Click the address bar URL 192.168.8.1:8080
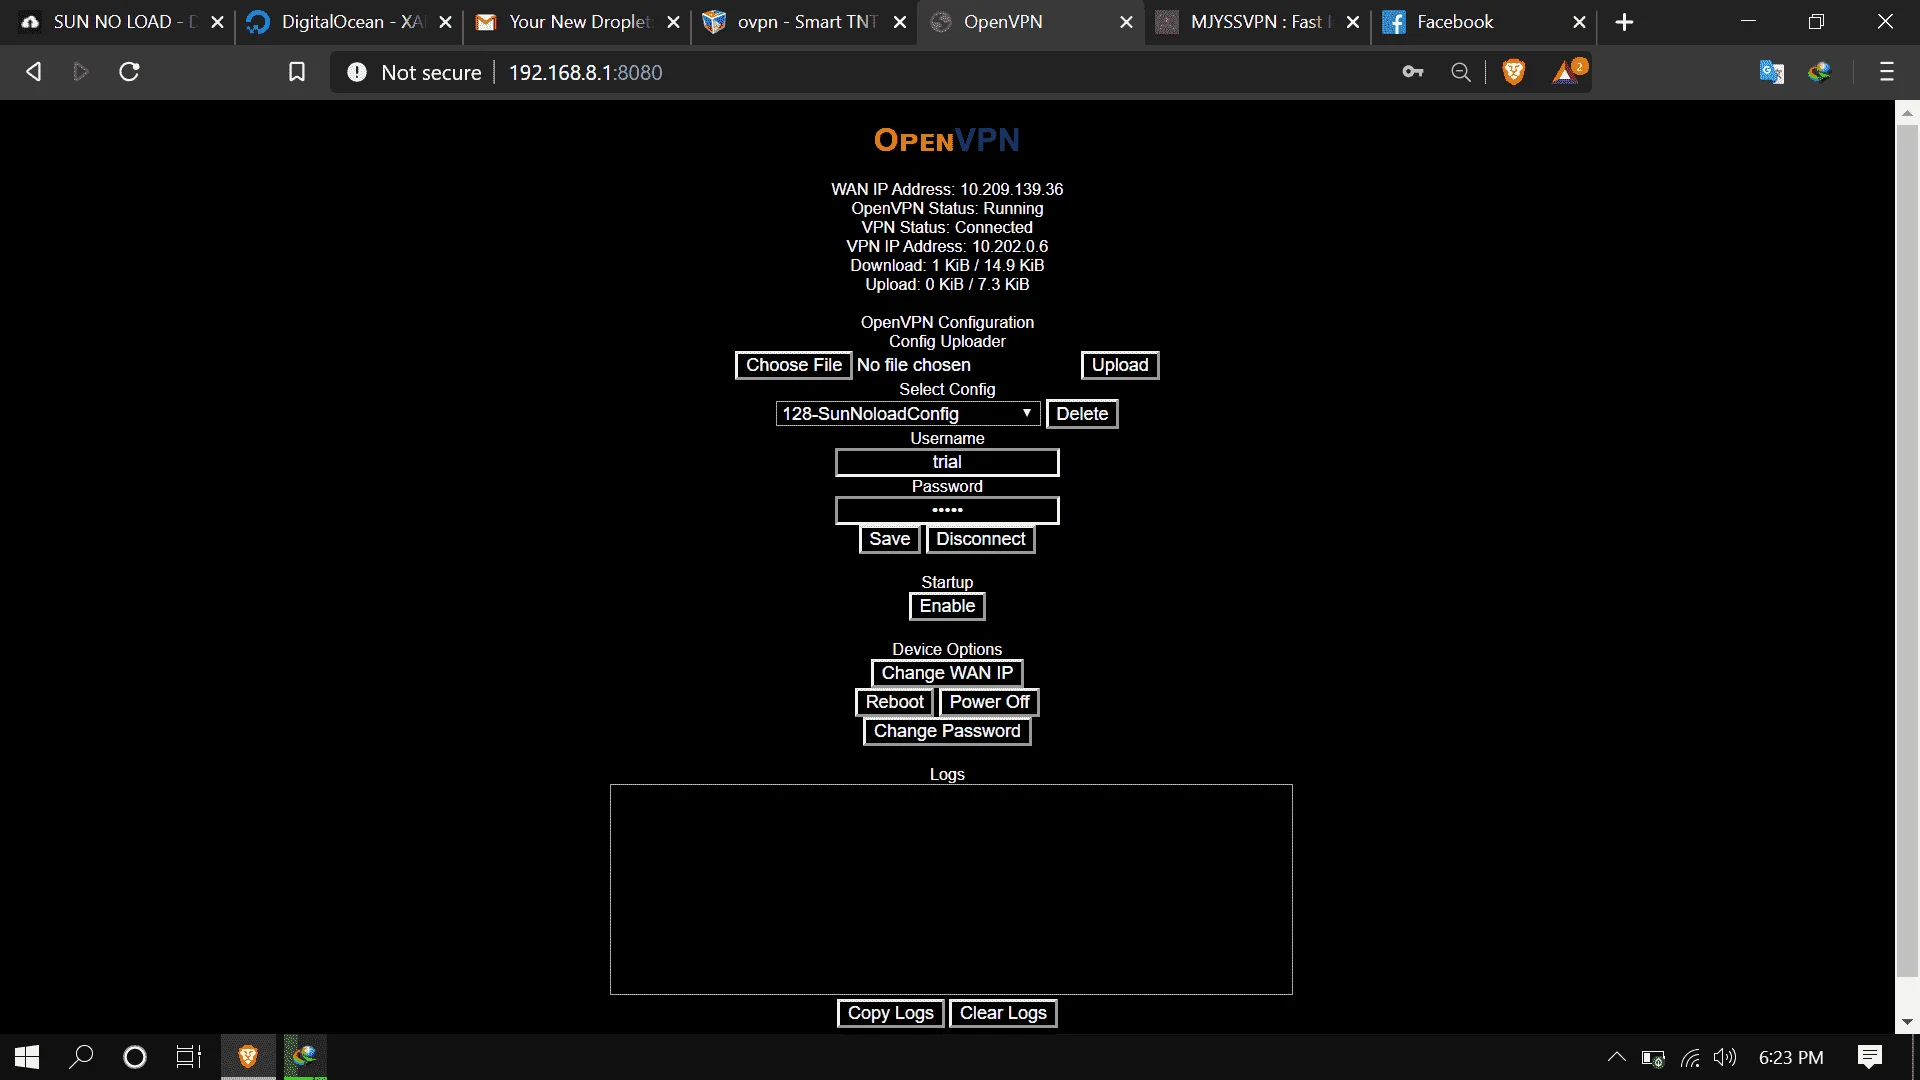 [586, 72]
